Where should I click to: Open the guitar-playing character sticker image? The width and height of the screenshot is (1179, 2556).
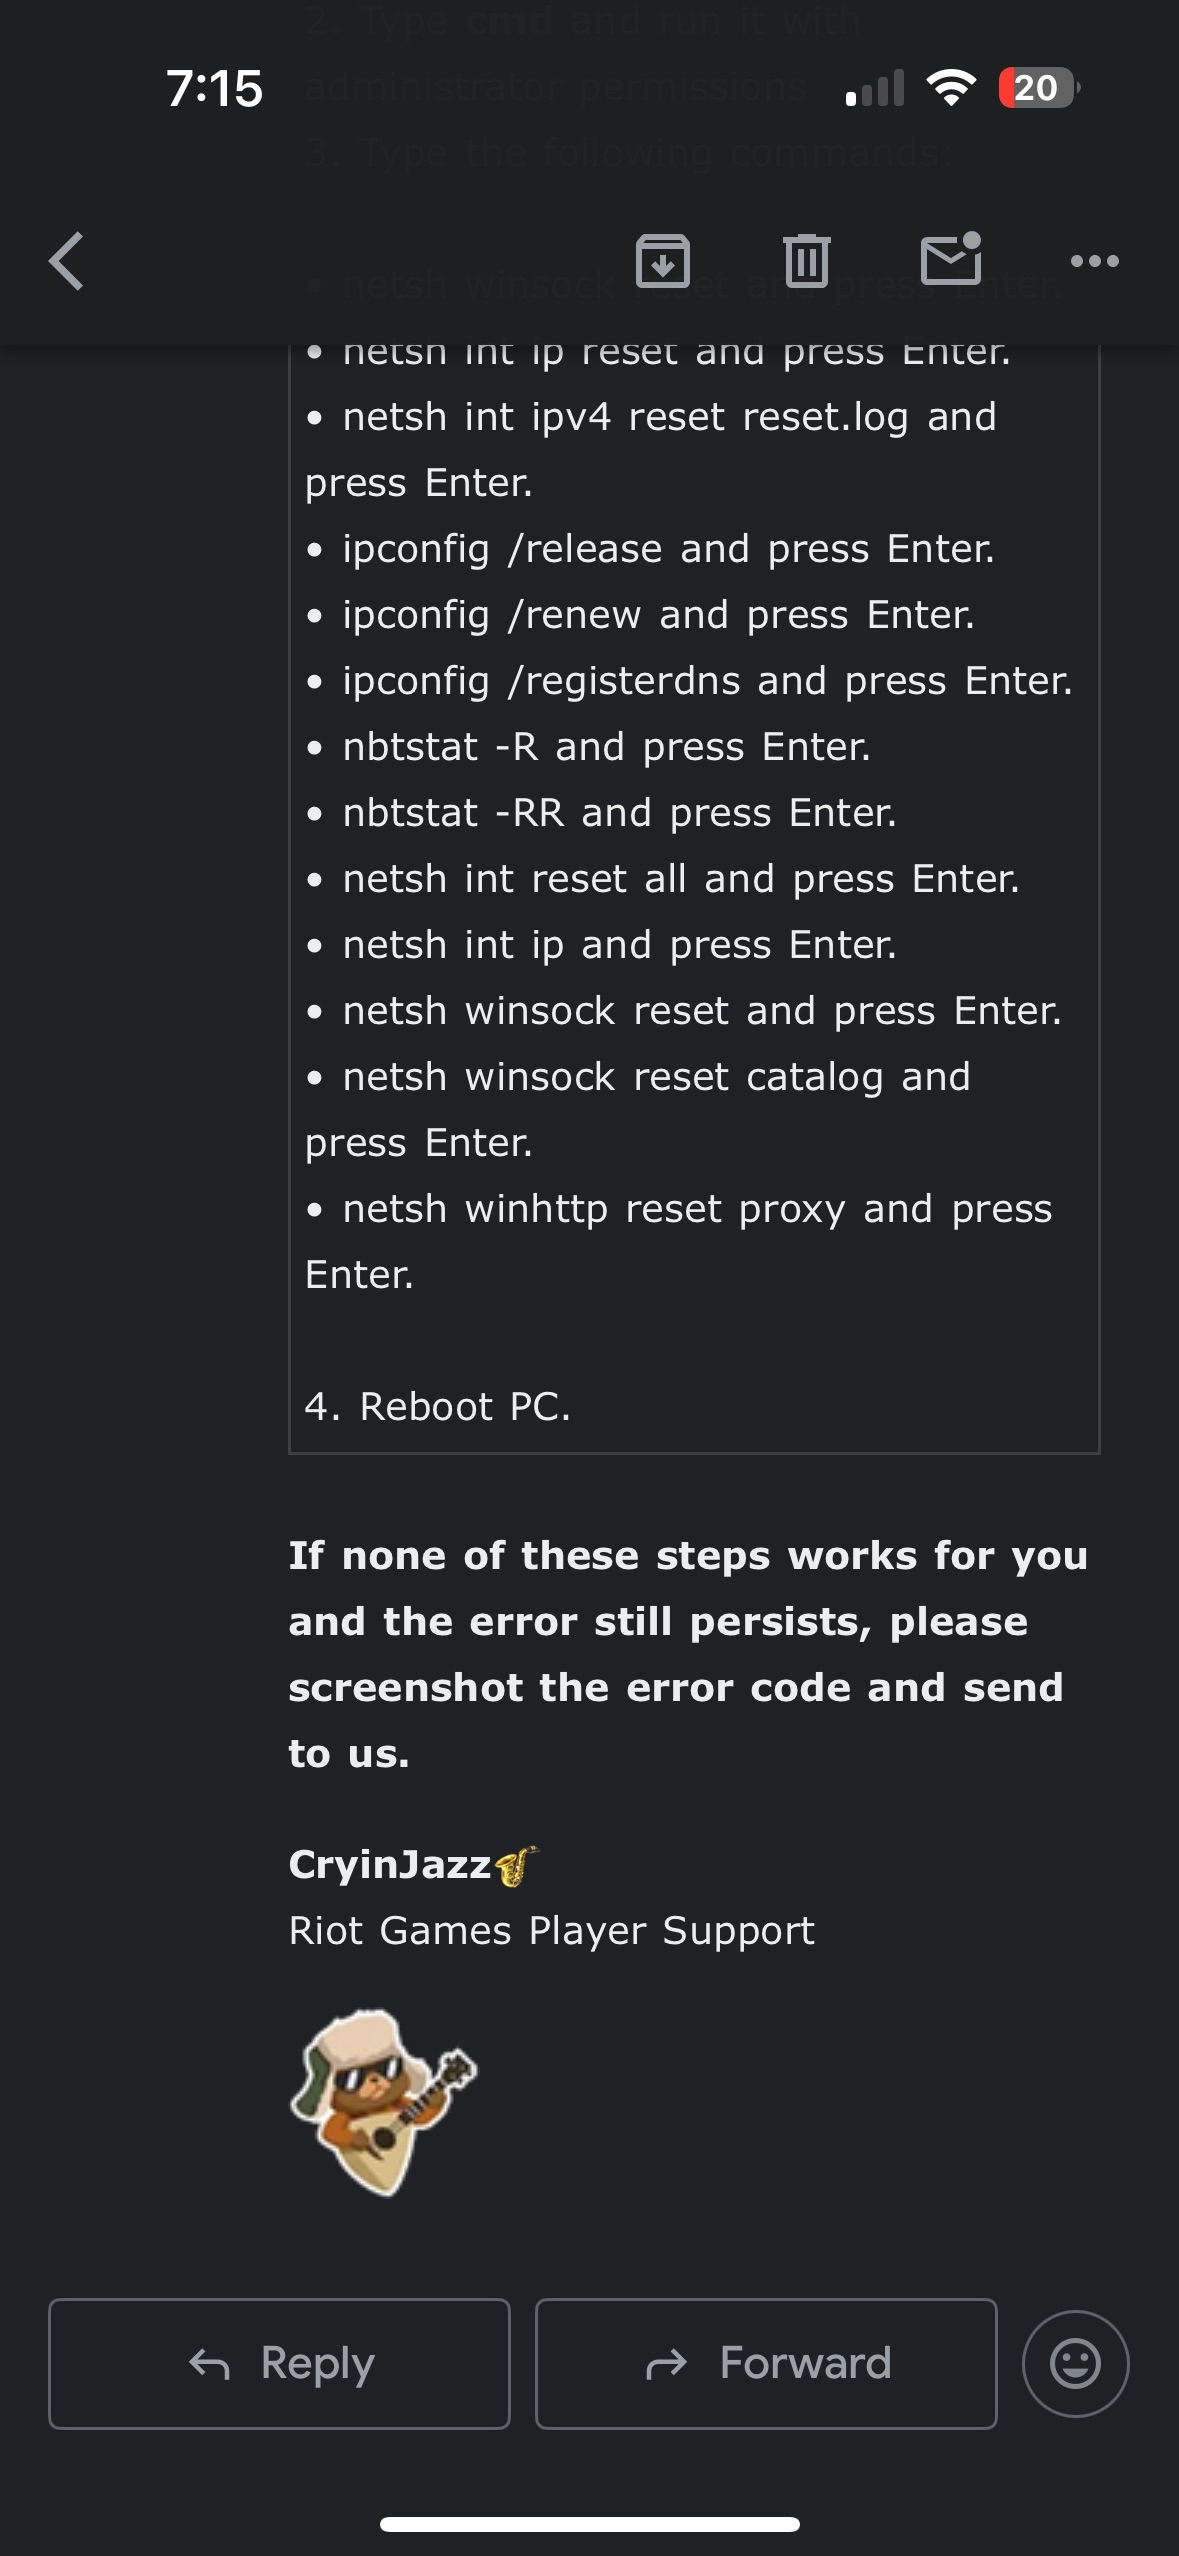click(x=383, y=2102)
